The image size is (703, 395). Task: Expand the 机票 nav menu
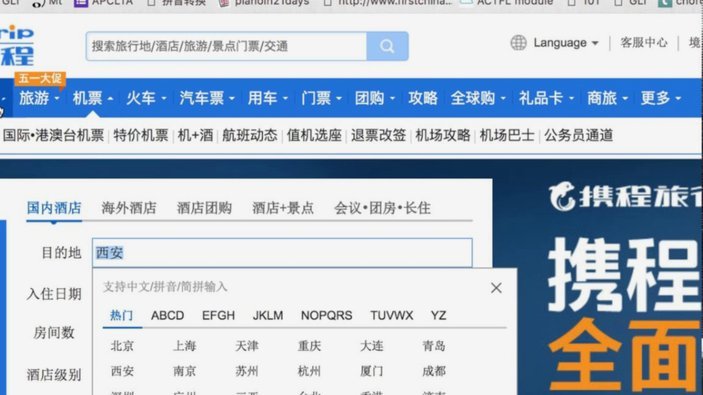[x=92, y=98]
